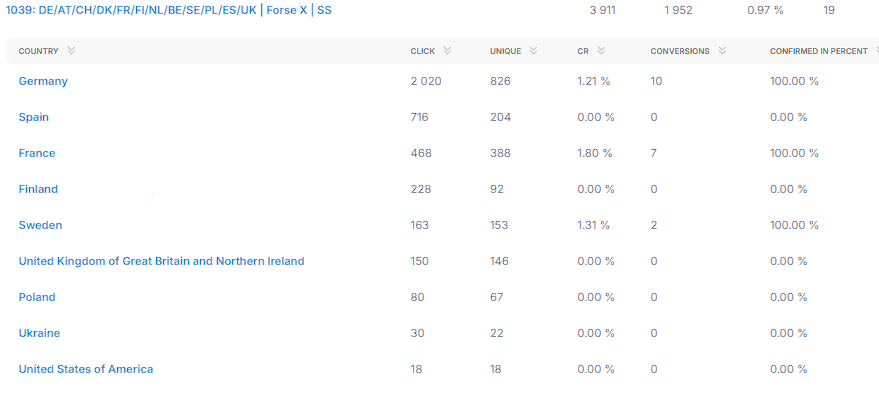Sort by Conversions column arrow icon

(x=723, y=51)
